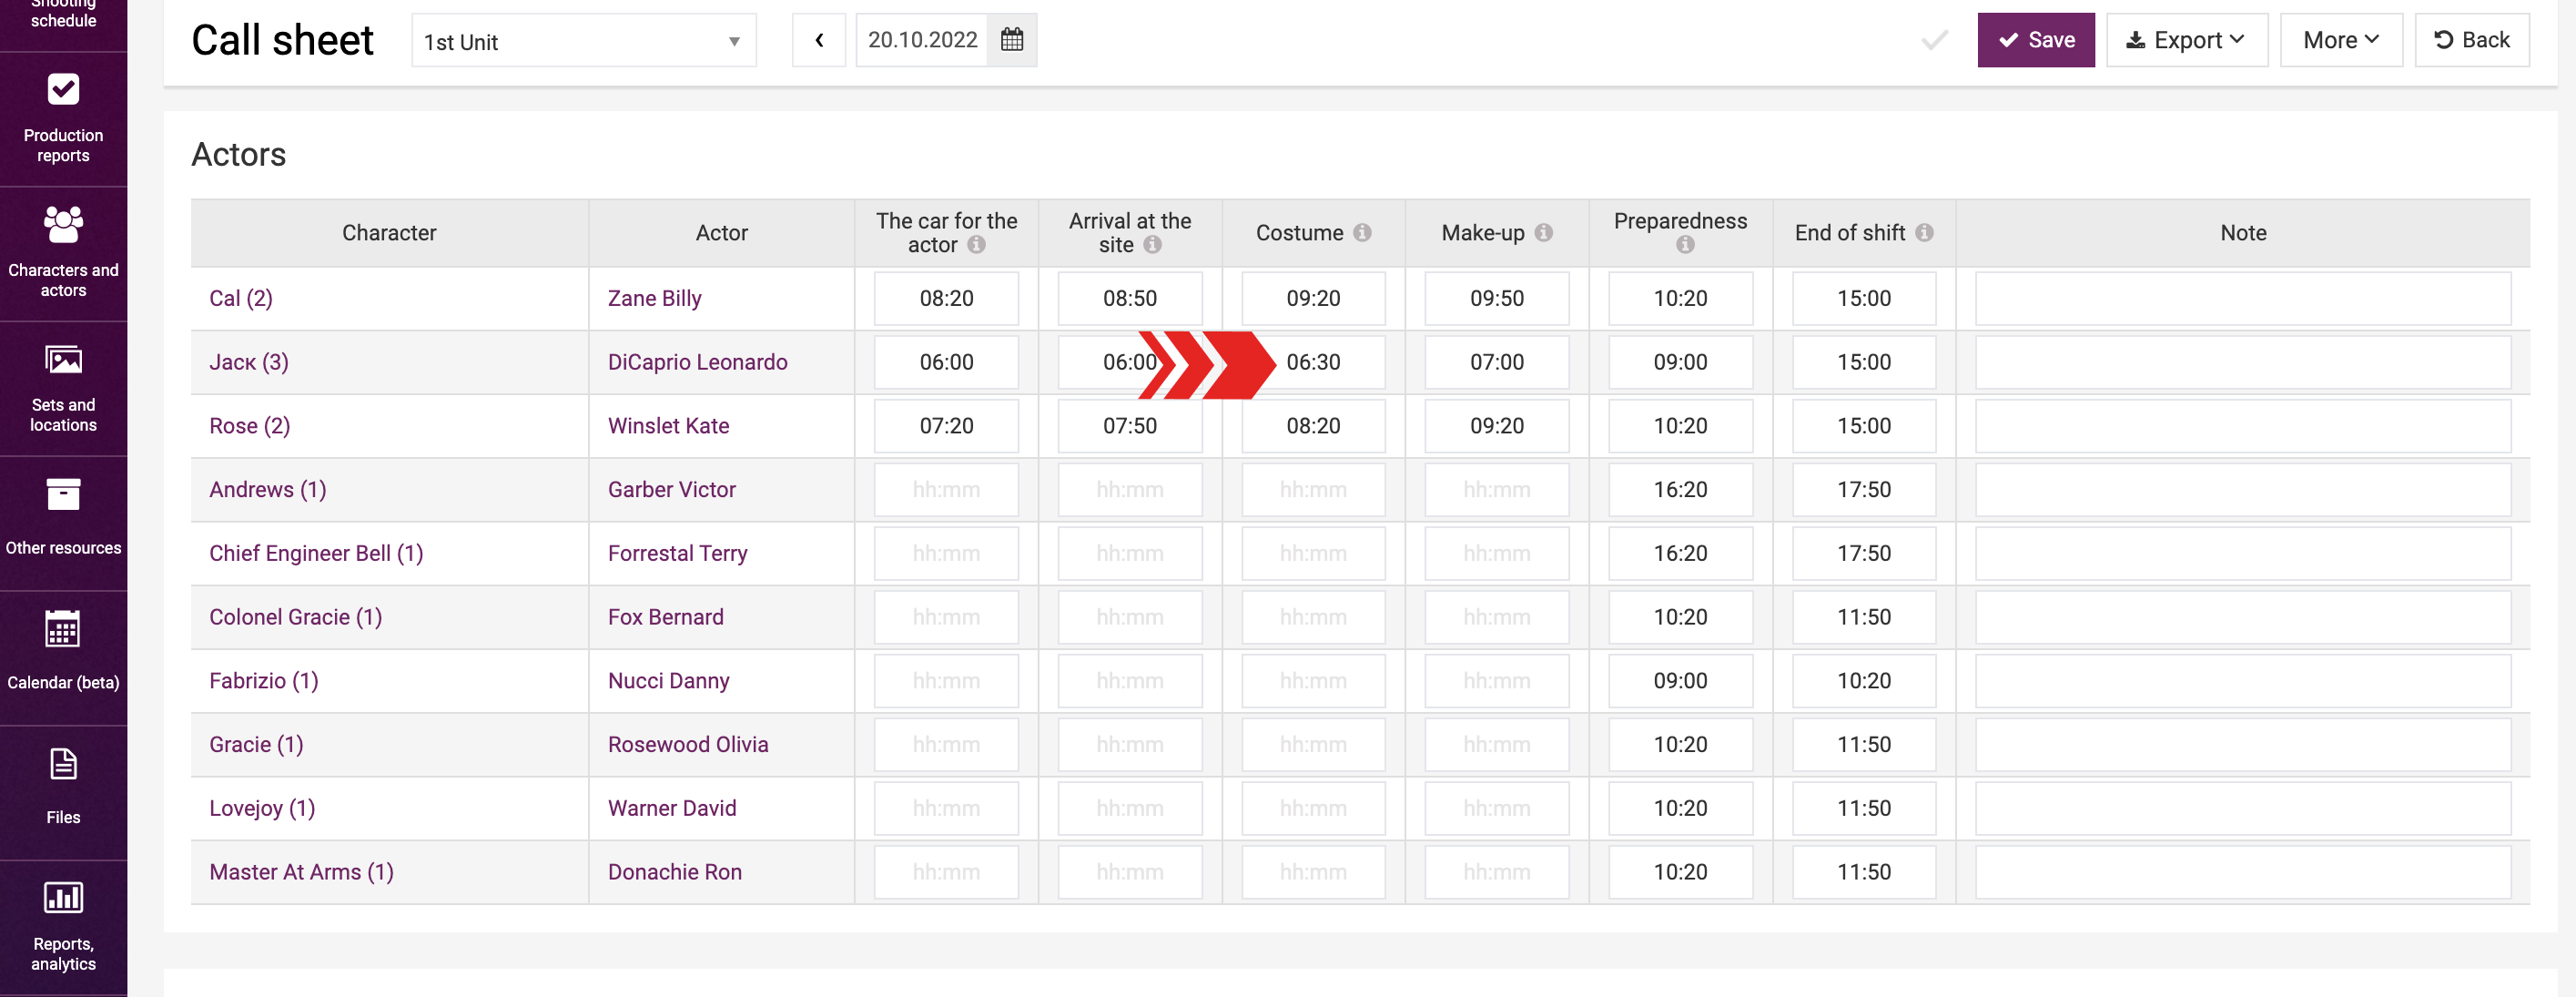Go to the previous day arrow
The image size is (2576, 997).
tap(819, 40)
